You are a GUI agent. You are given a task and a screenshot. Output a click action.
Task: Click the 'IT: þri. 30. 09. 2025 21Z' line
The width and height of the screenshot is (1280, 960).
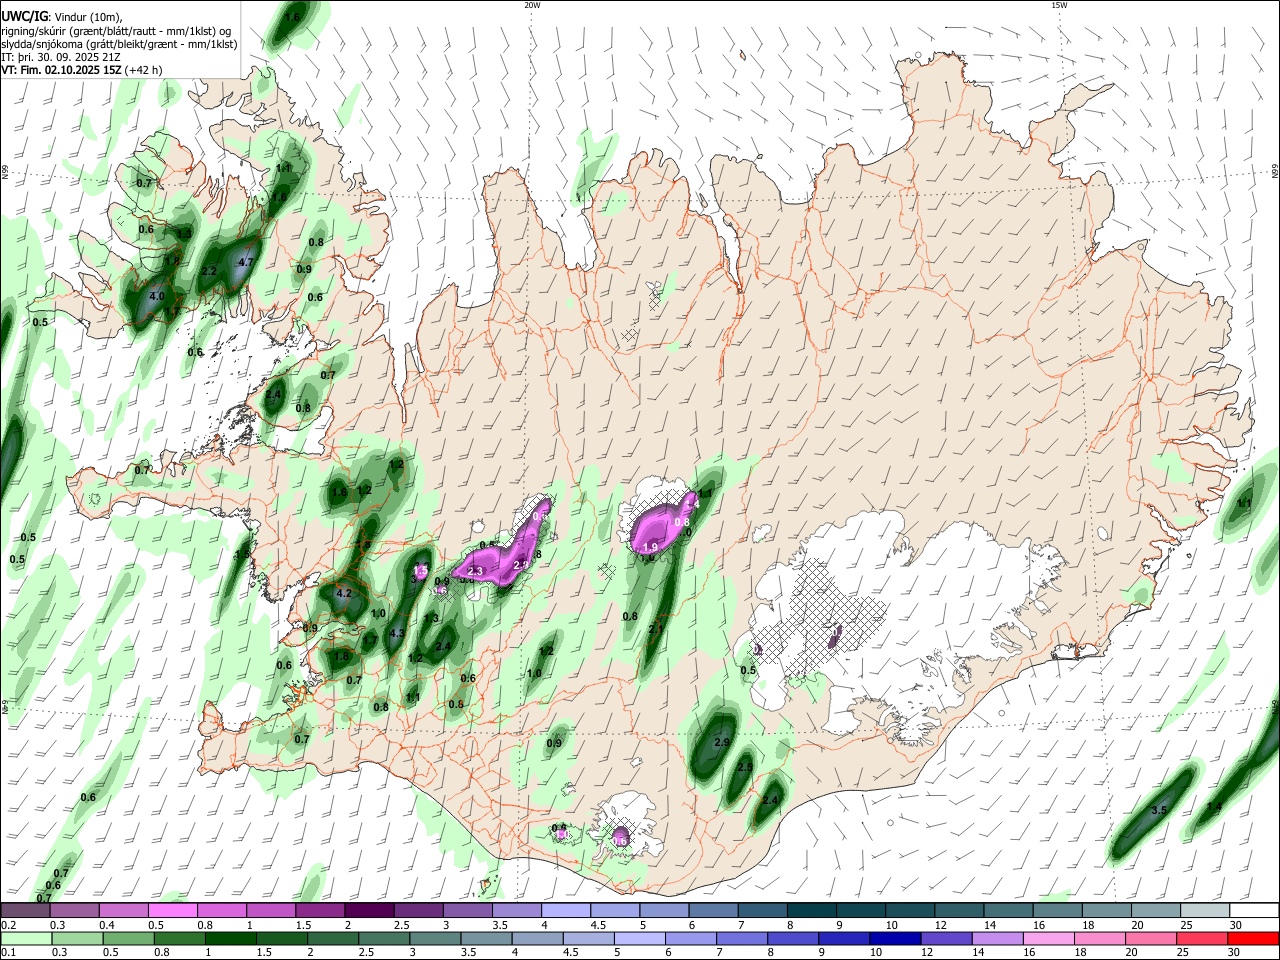(x=61, y=57)
